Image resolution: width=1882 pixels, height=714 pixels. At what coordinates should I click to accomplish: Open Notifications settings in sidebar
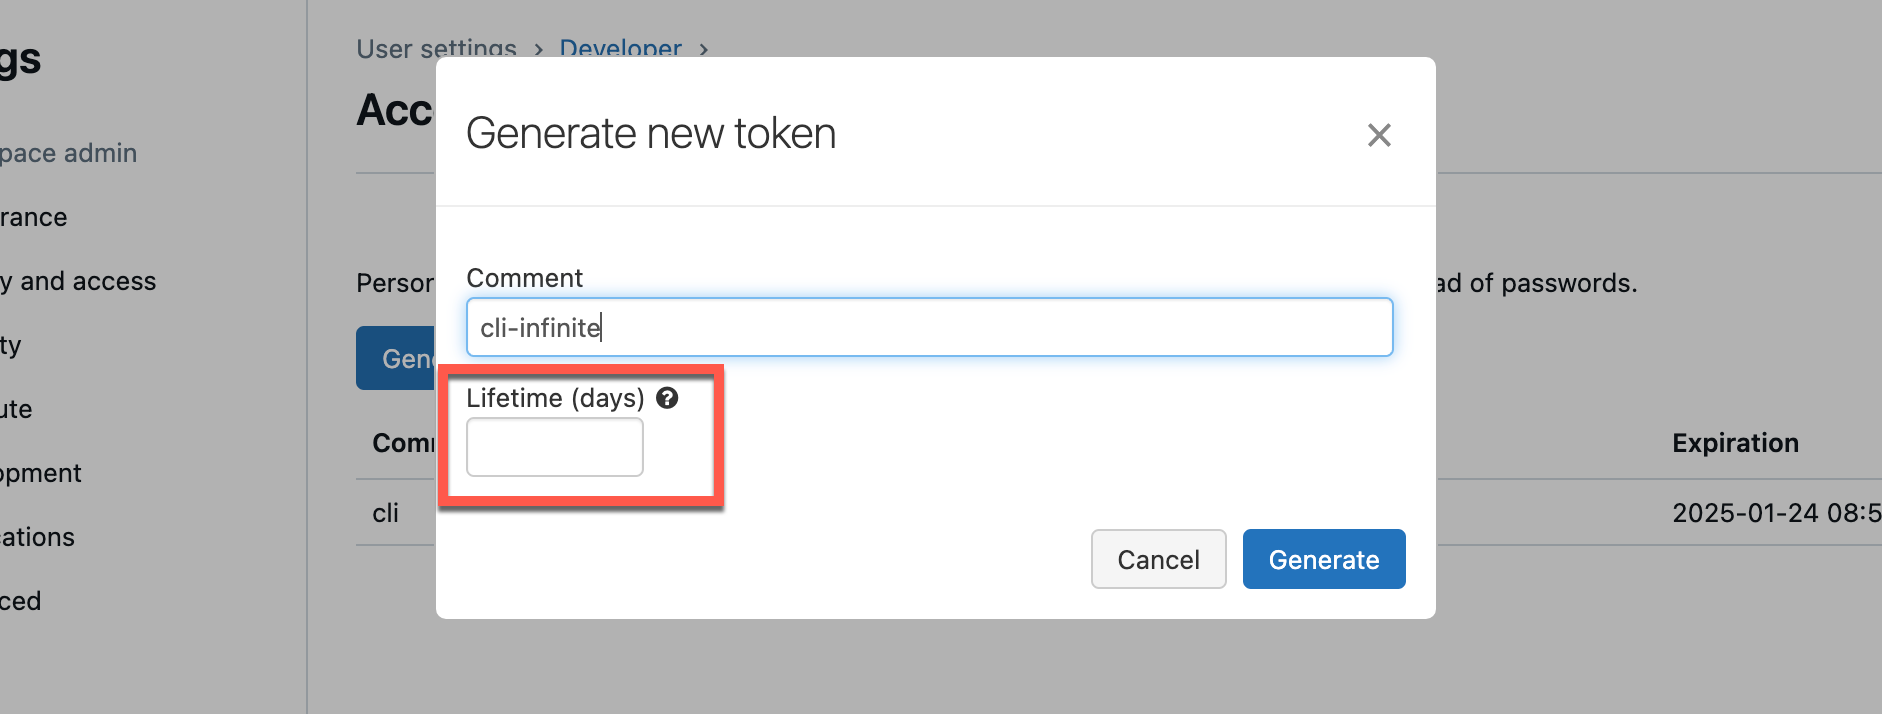pyautogui.click(x=37, y=537)
